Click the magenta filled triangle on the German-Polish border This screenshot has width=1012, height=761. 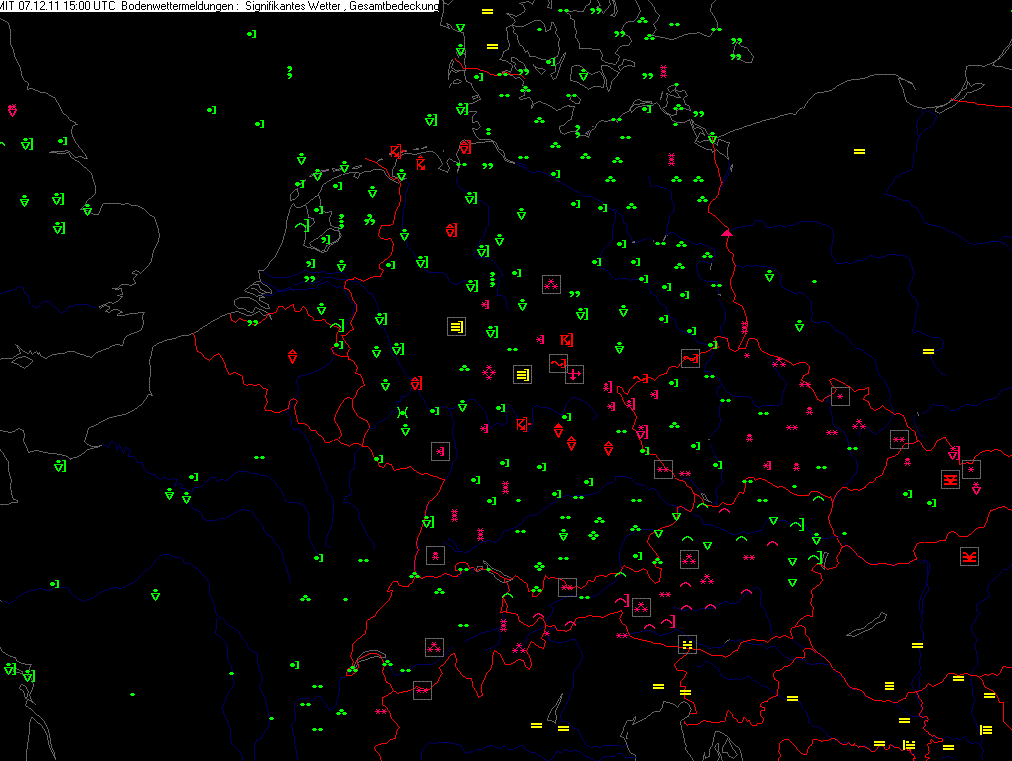pyautogui.click(x=727, y=232)
